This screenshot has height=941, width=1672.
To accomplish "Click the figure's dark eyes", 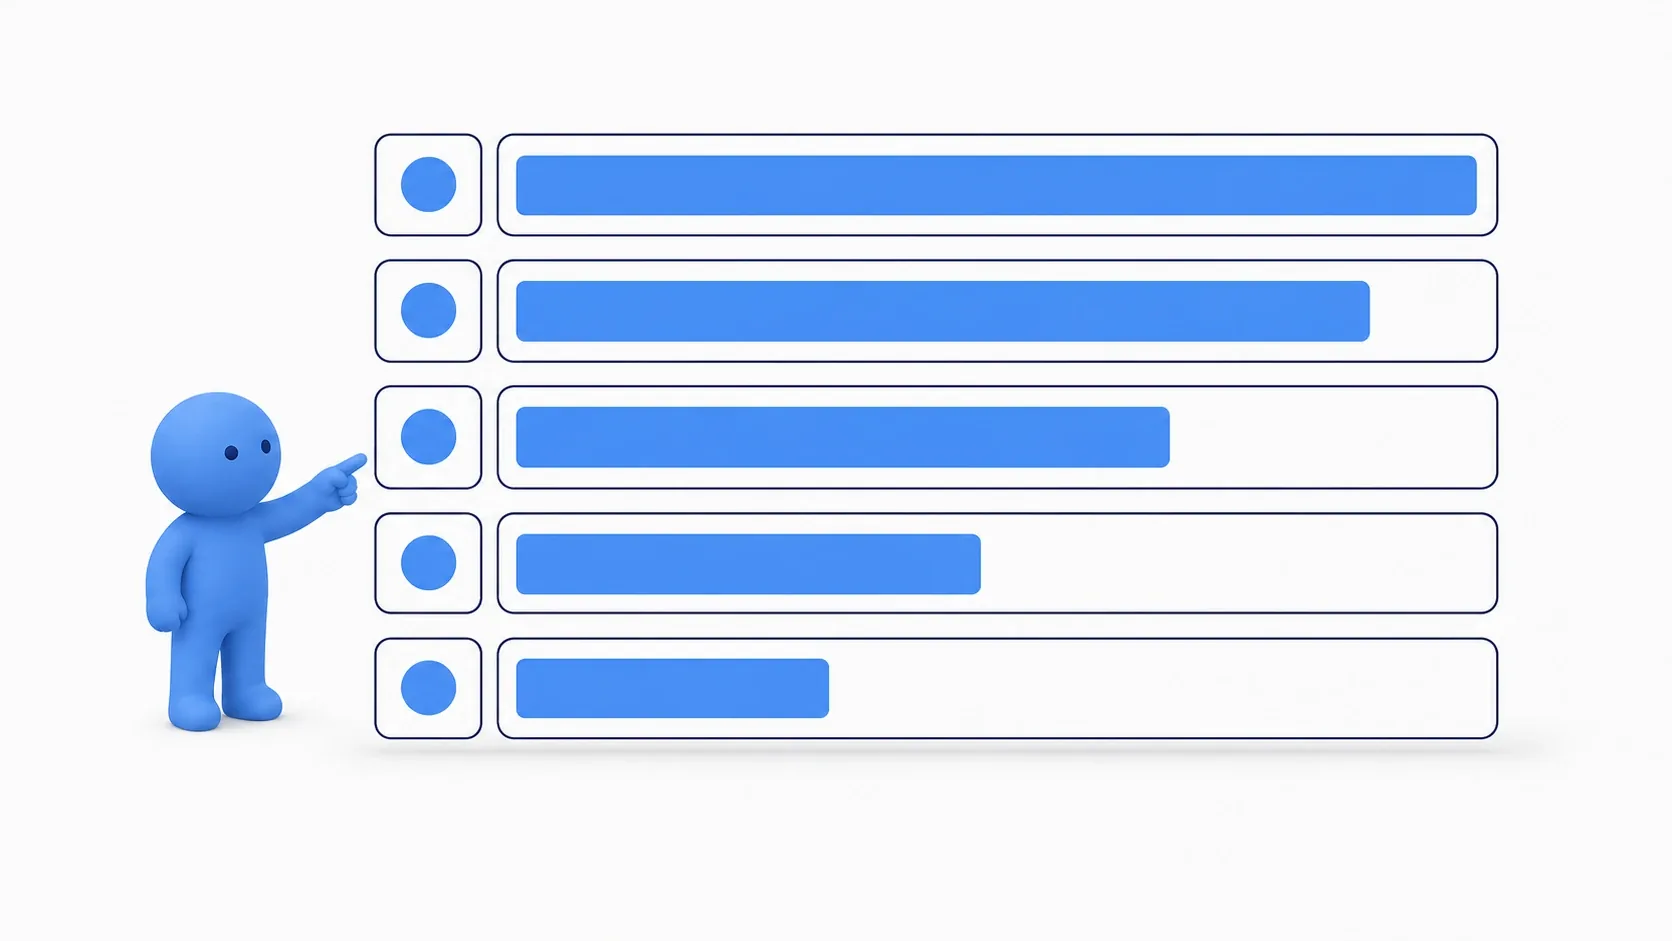I will [248, 450].
